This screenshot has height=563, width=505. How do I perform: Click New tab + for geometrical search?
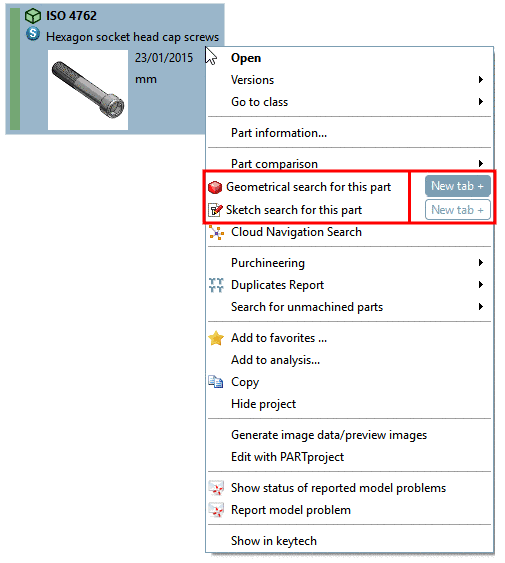pyautogui.click(x=458, y=186)
